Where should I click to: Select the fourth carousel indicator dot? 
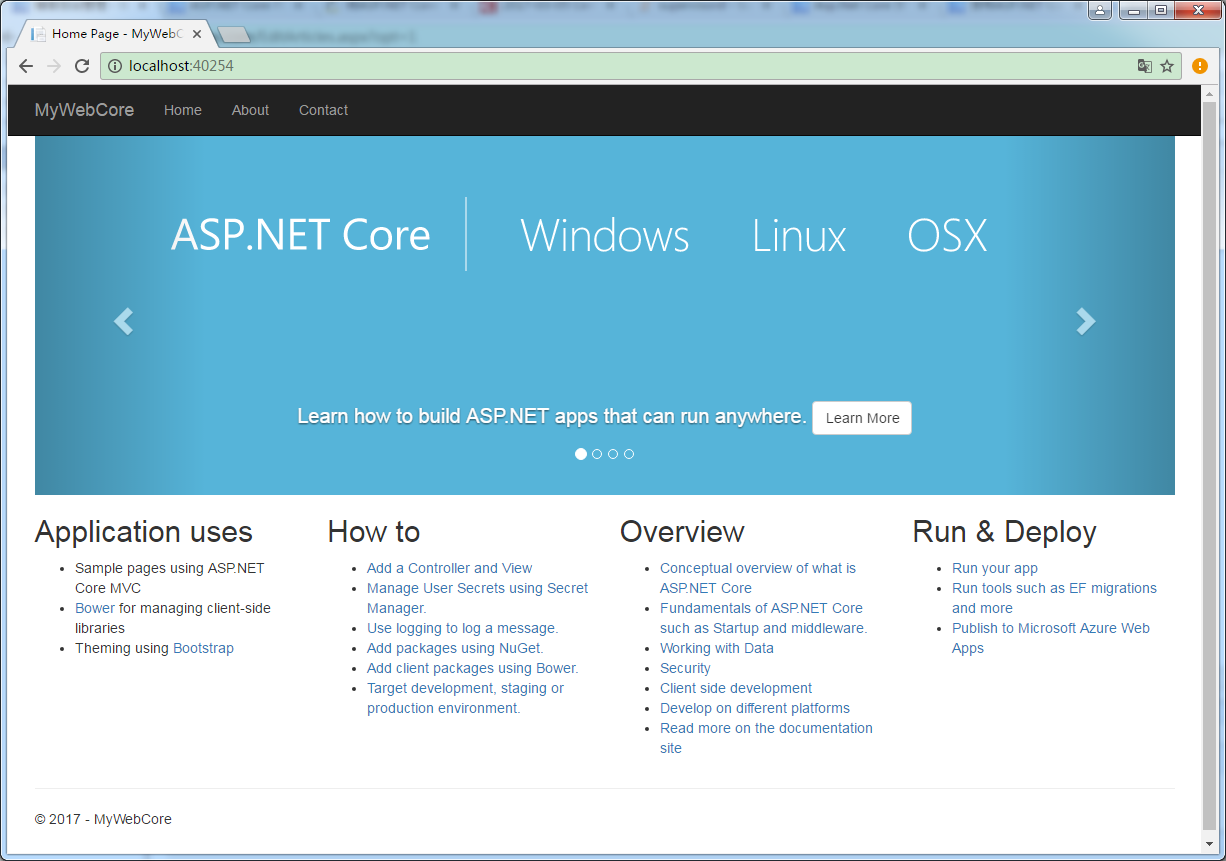click(x=629, y=454)
